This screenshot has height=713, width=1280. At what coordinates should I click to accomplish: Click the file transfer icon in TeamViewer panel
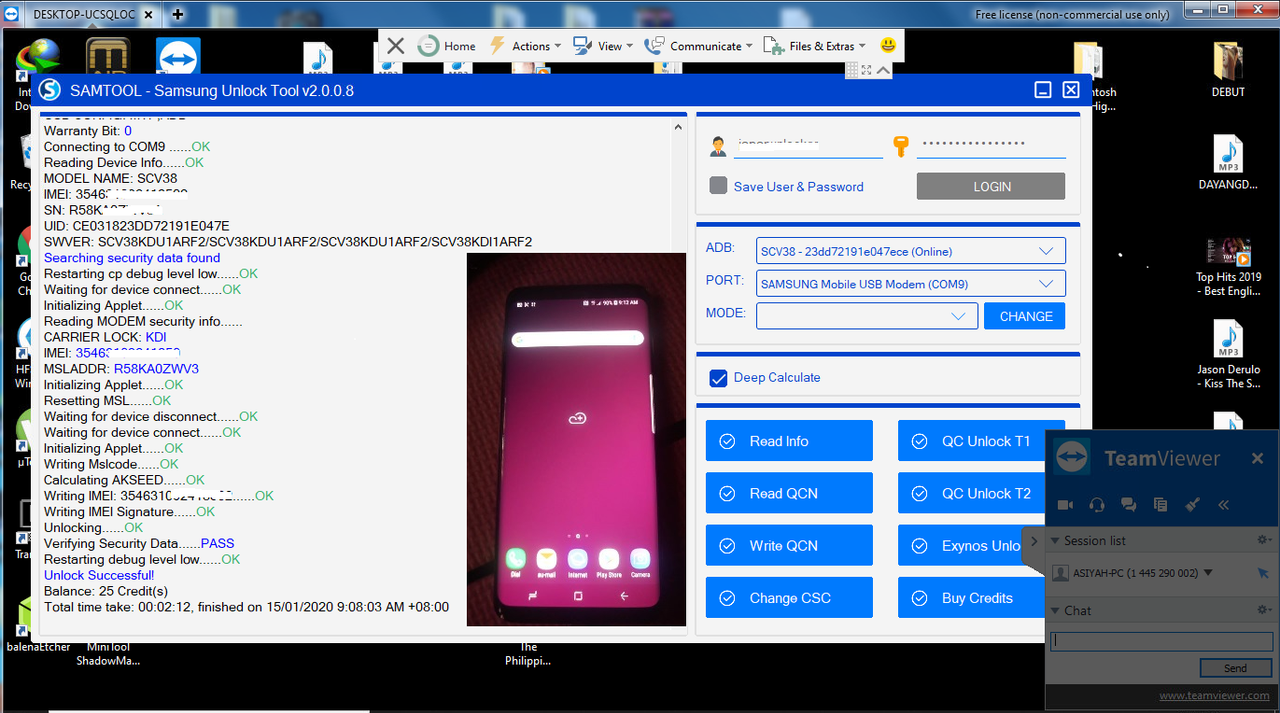click(x=1160, y=505)
